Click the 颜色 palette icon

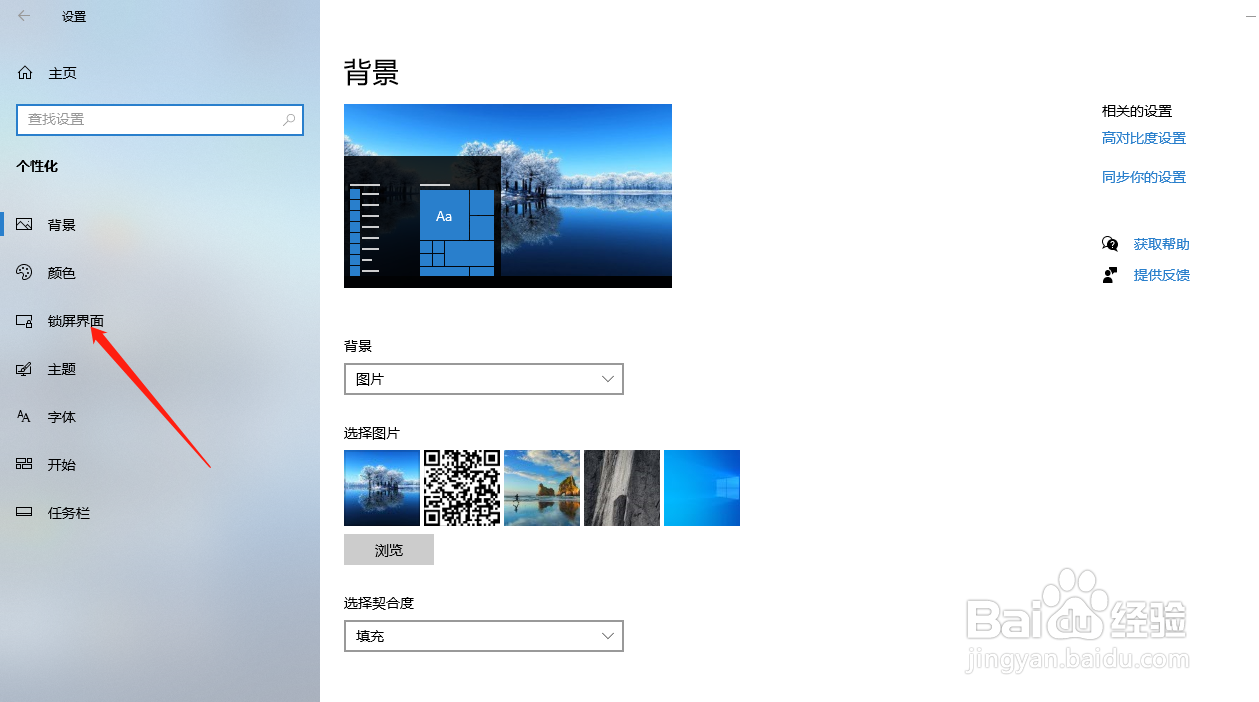point(25,273)
